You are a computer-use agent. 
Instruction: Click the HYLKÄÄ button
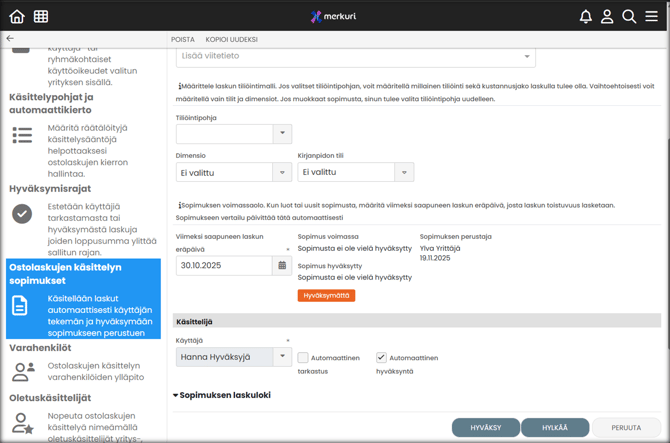point(555,427)
